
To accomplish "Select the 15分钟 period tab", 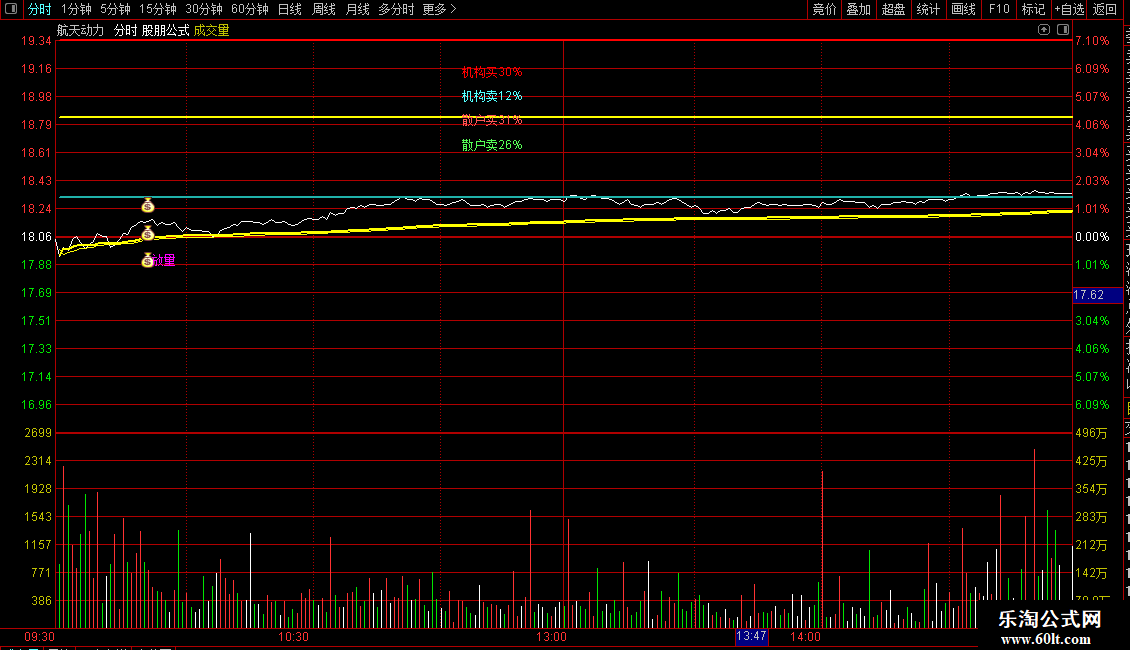I will [158, 9].
